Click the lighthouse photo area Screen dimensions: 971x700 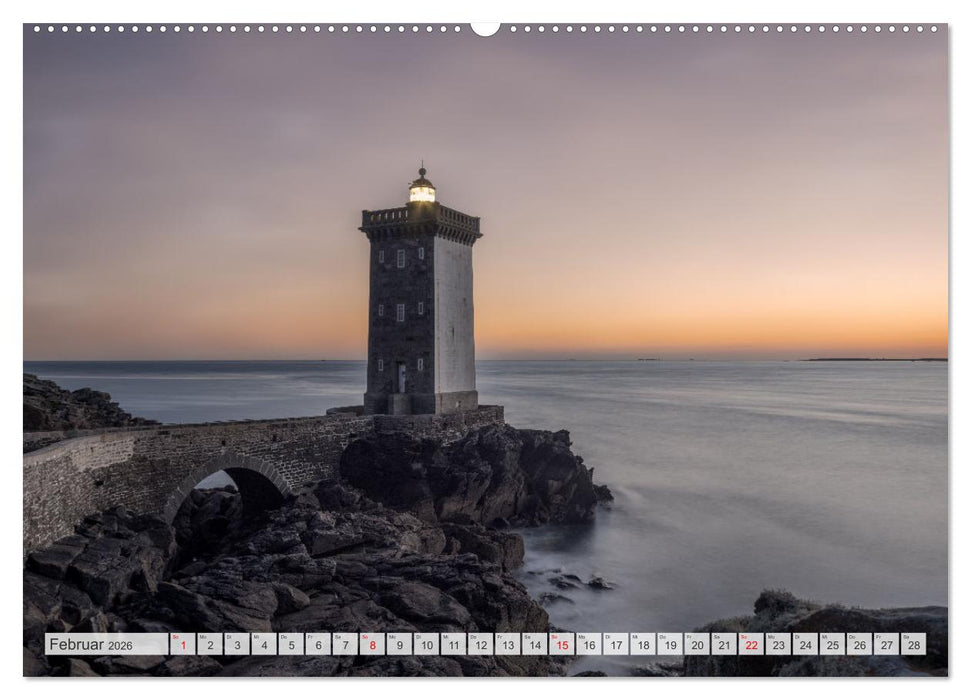point(420,300)
